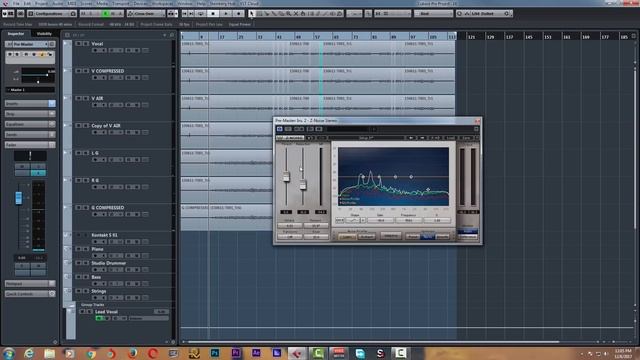Viewport: 640px width, 360px height.
Task: Open After Effects from the Windows taskbar
Action: pos(256,353)
